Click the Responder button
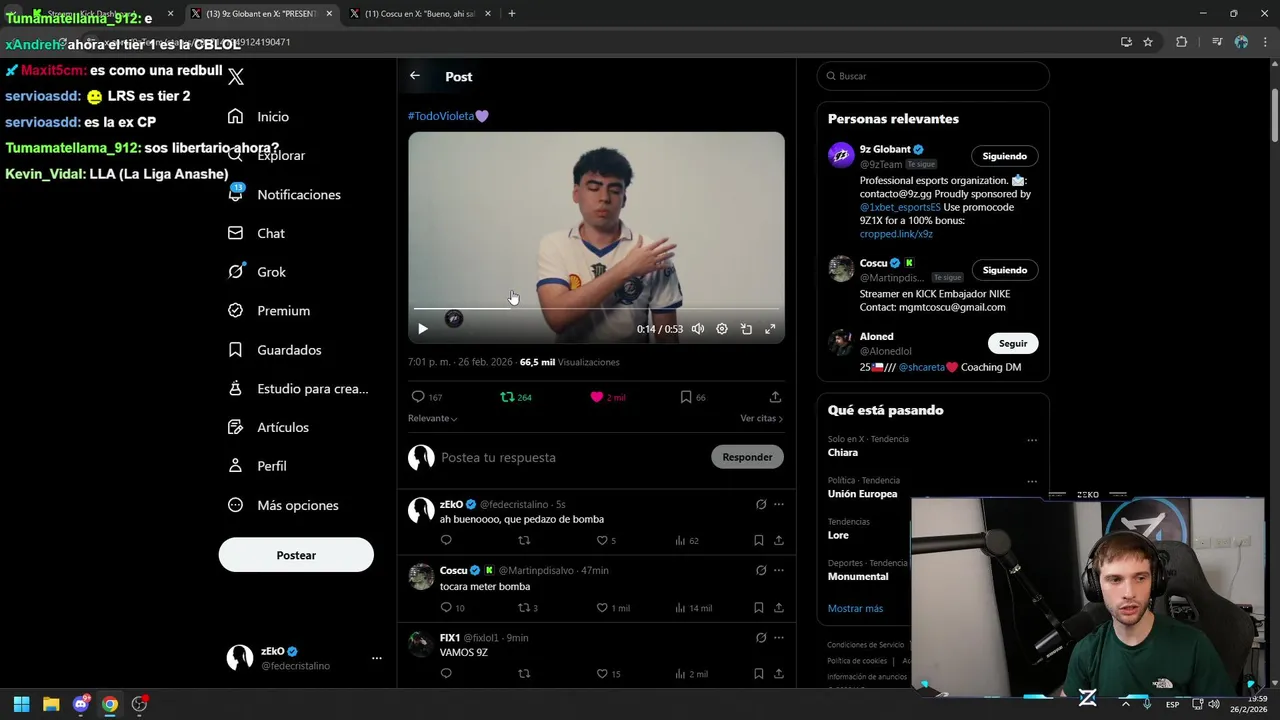Viewport: 1280px width, 720px height. pos(747,457)
